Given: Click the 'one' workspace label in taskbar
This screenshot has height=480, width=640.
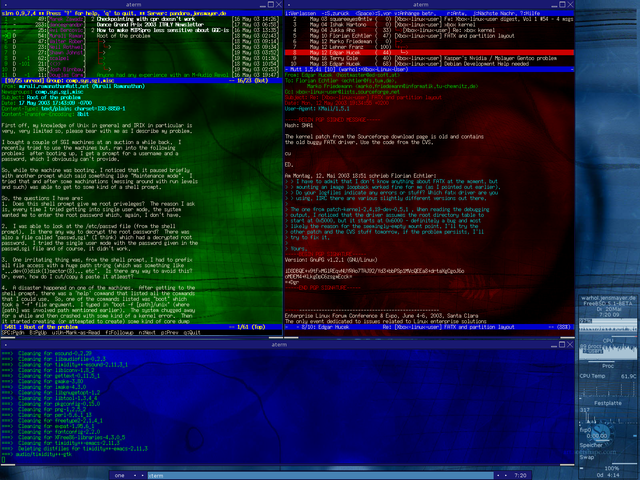Looking at the screenshot, I should 120,476.
